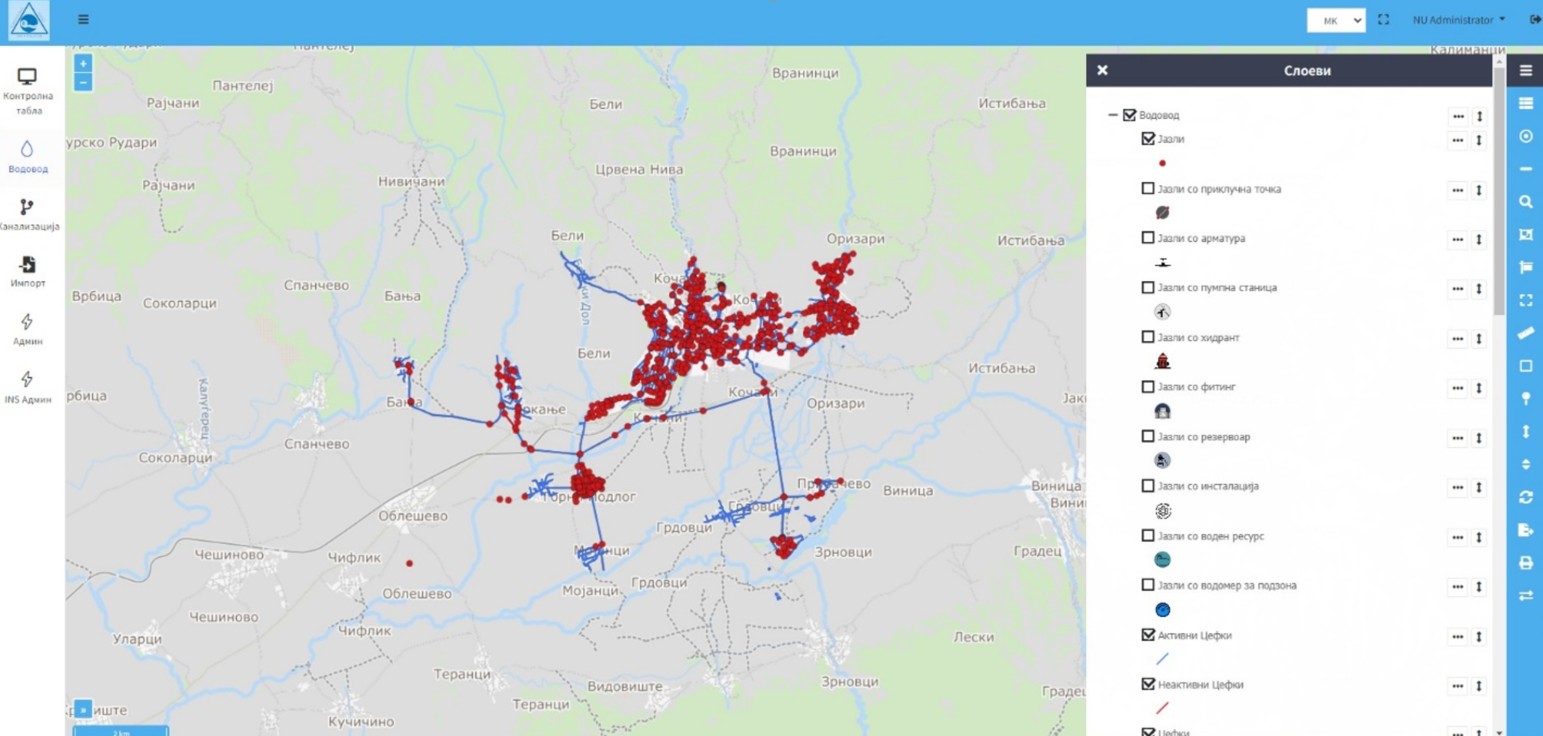
Task: Open options menu for Јазли со пумпна станица
Action: tap(1458, 289)
